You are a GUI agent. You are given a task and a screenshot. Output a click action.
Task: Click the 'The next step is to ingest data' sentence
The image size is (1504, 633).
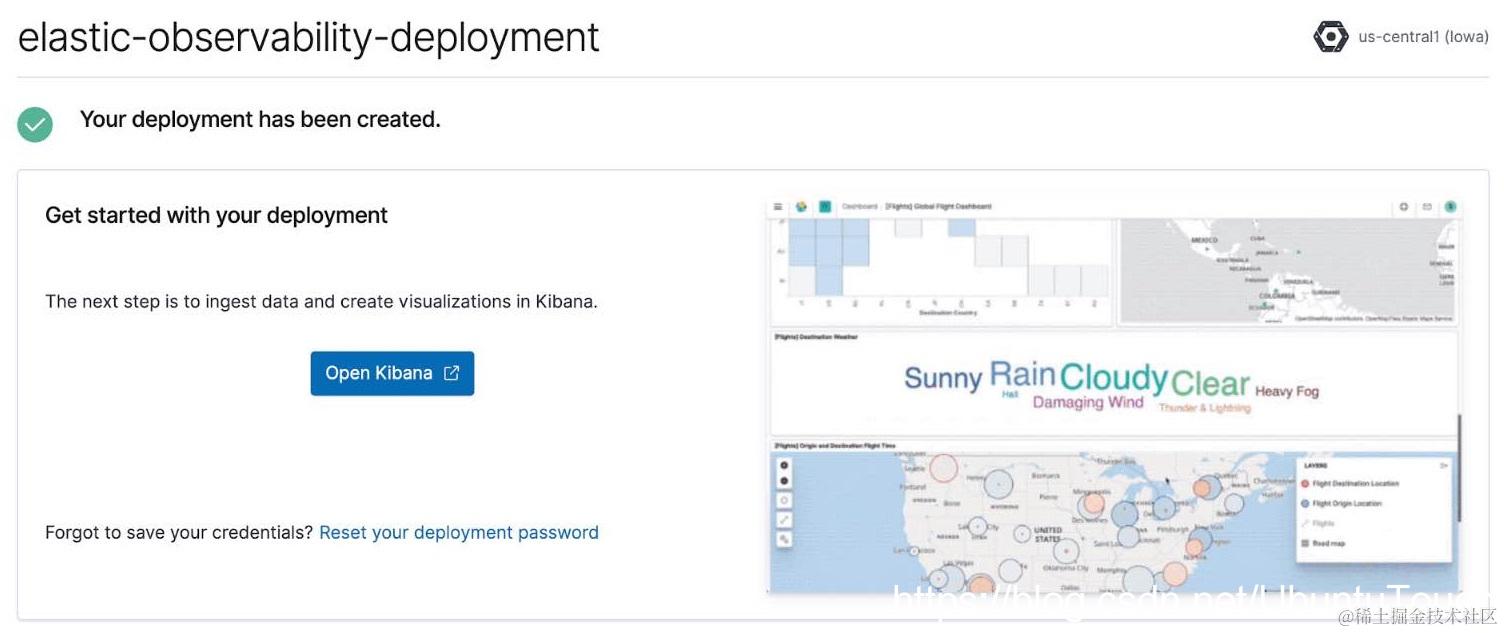[x=321, y=301]
